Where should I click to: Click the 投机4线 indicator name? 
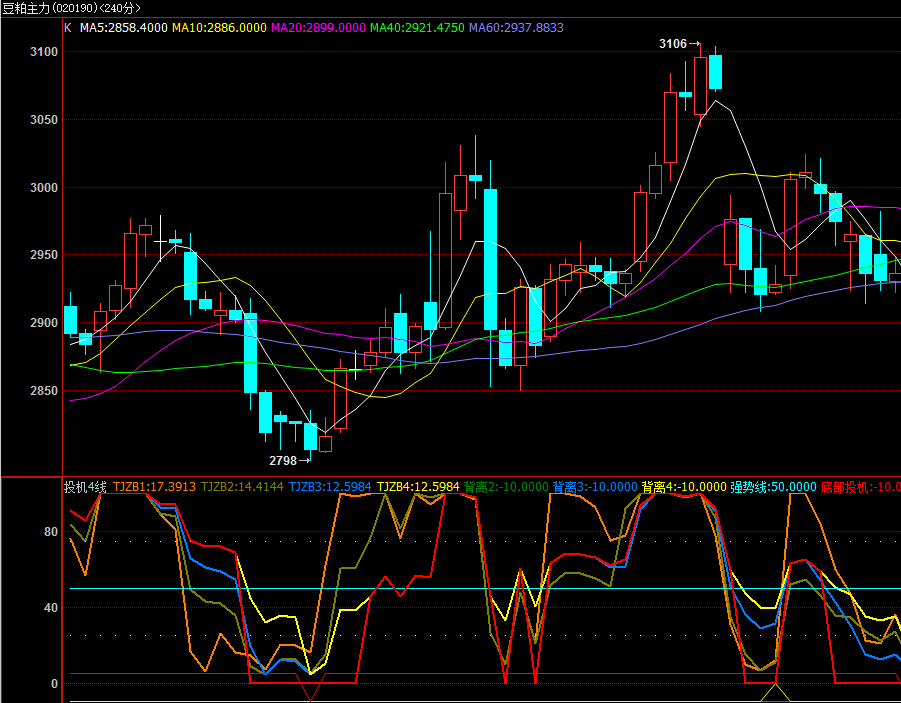pos(85,487)
